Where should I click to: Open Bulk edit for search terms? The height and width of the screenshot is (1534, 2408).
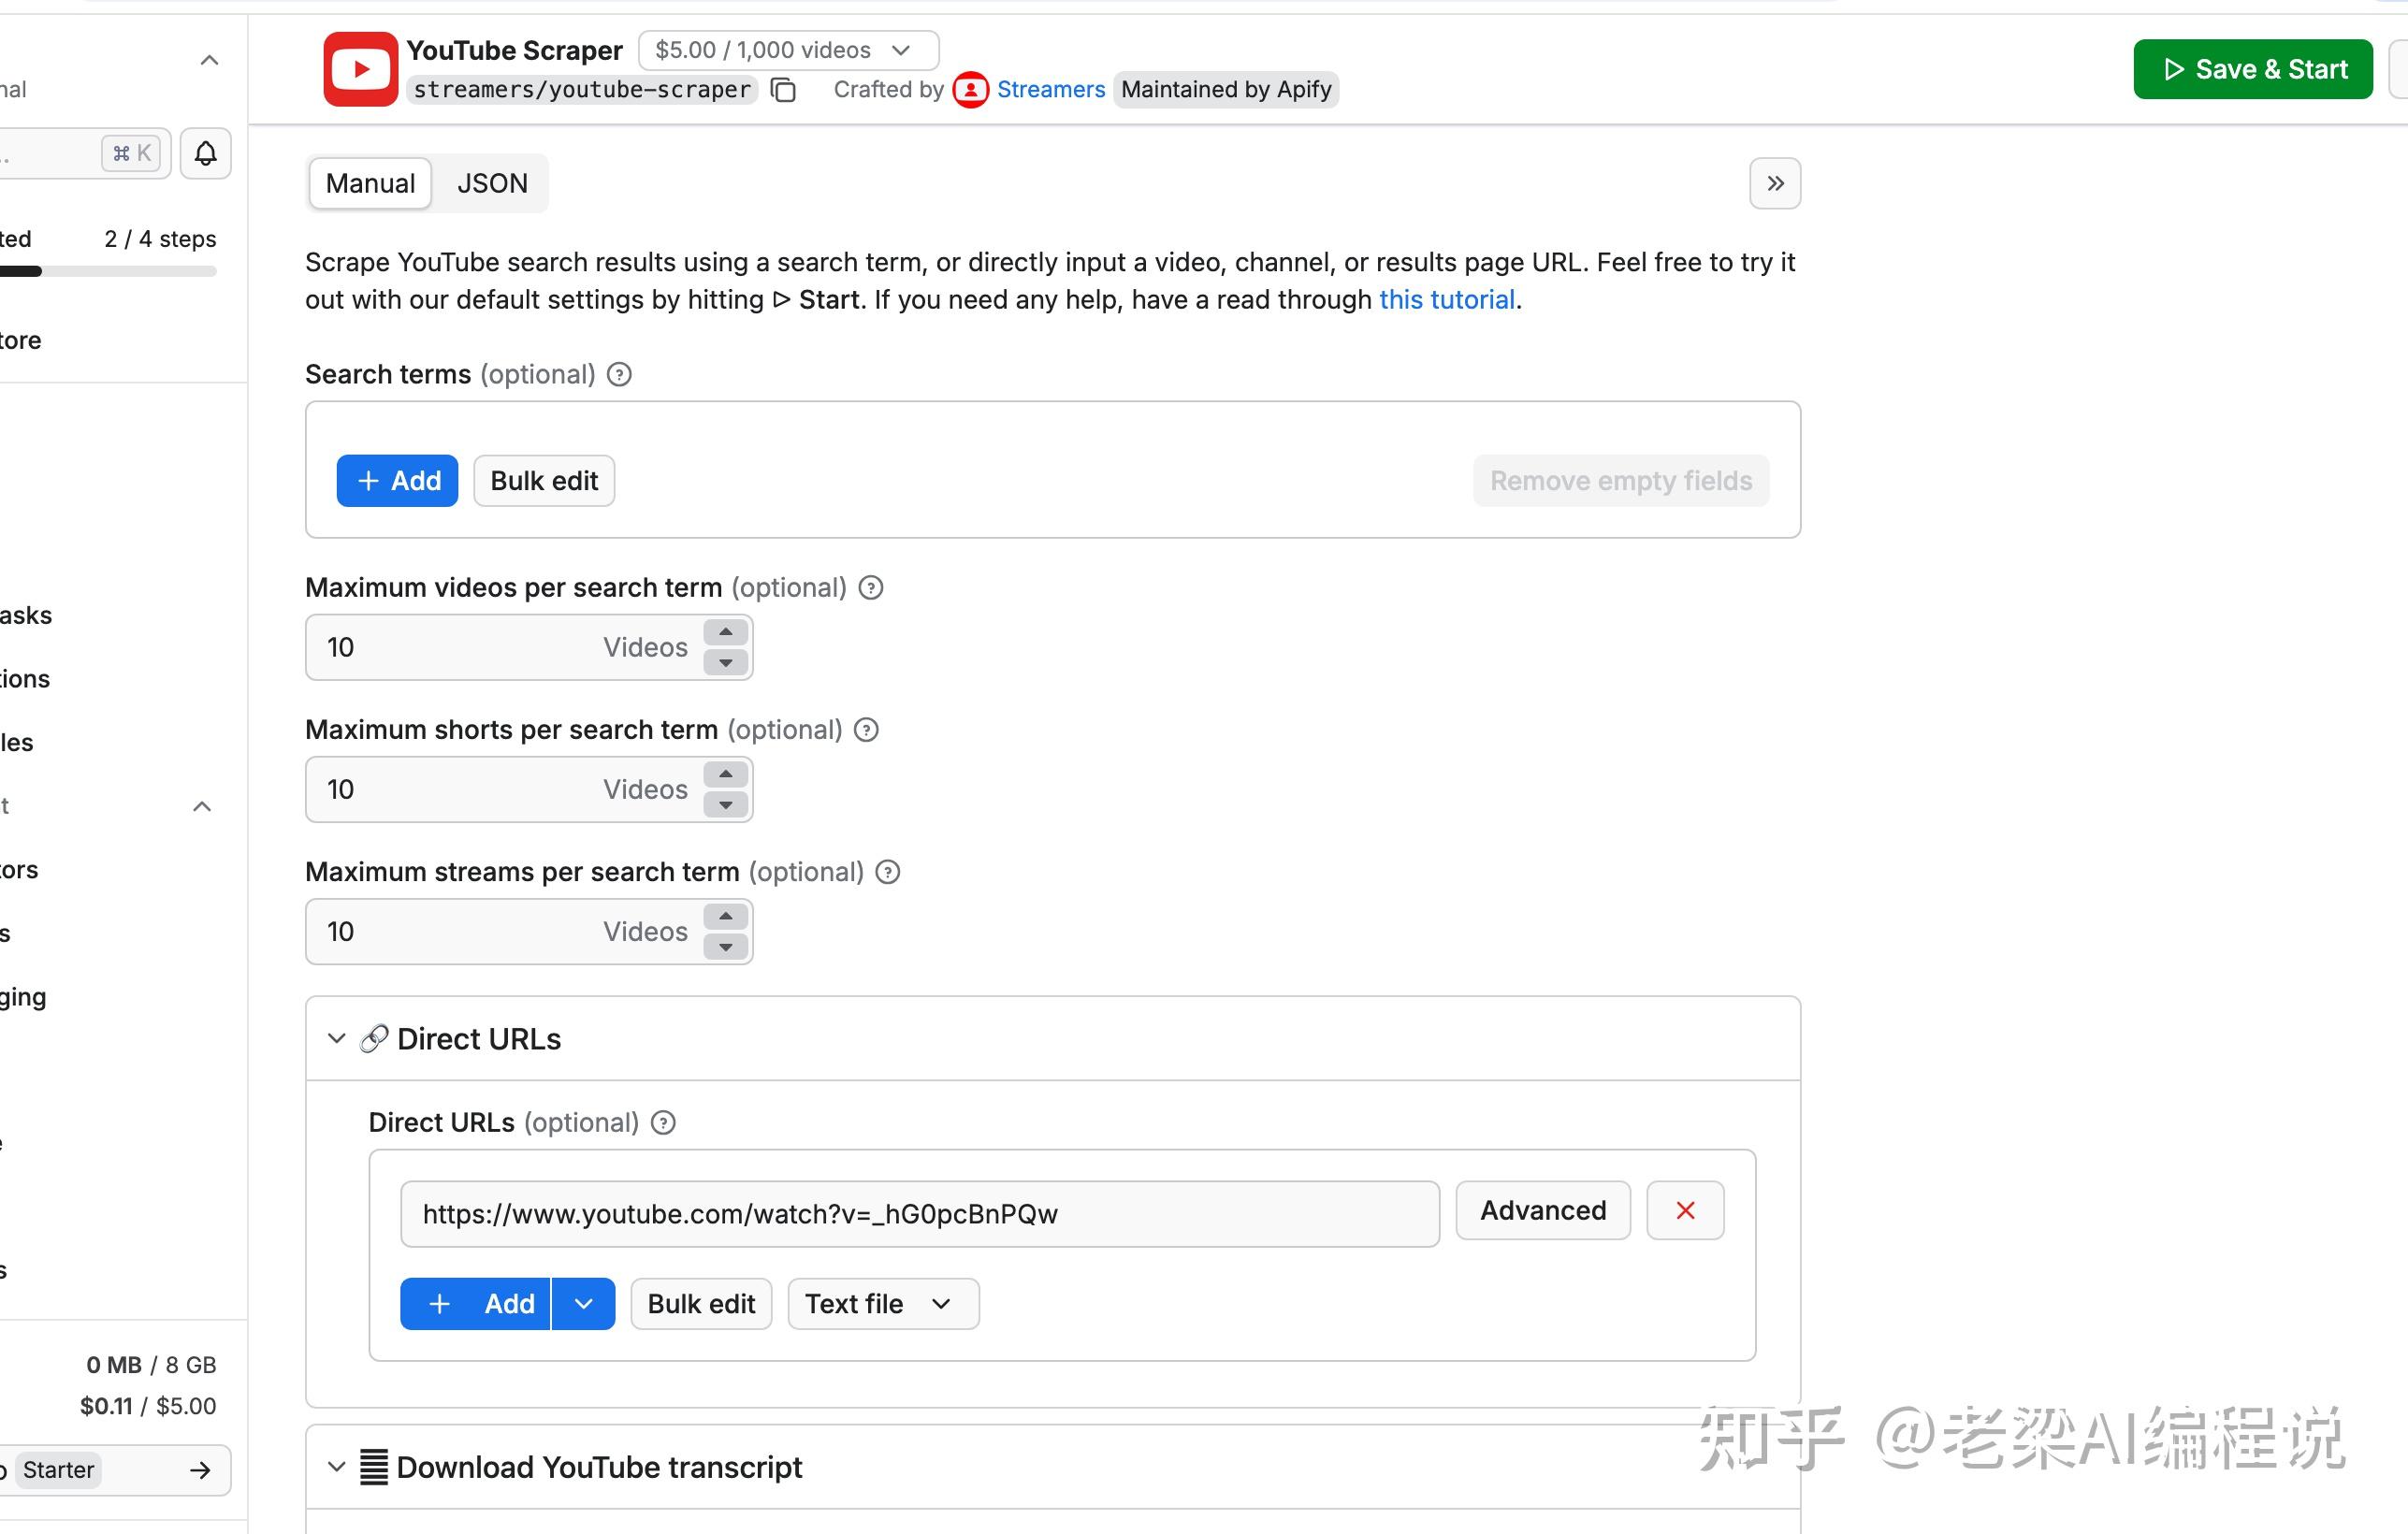click(x=544, y=481)
